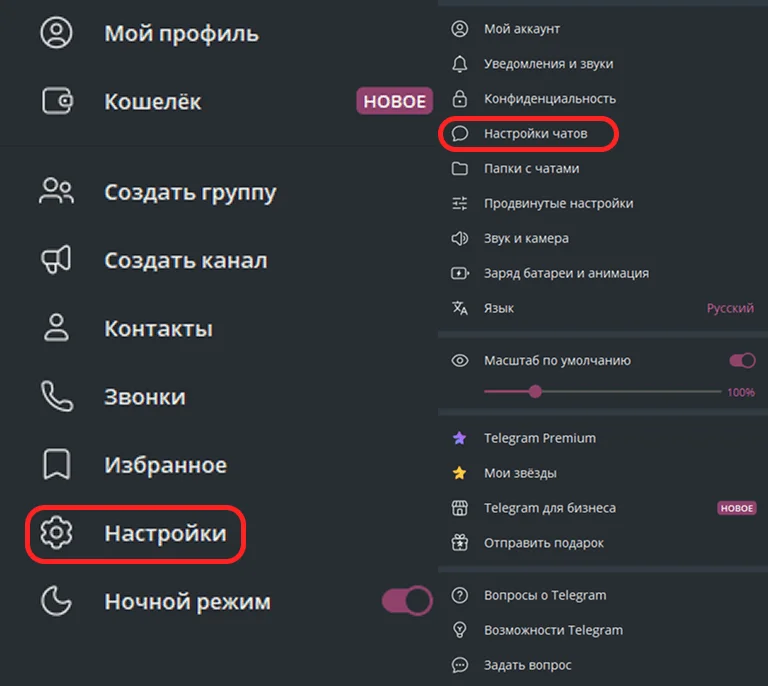
Task: Click the megaphone icon for Создать канал
Action: [56, 261]
